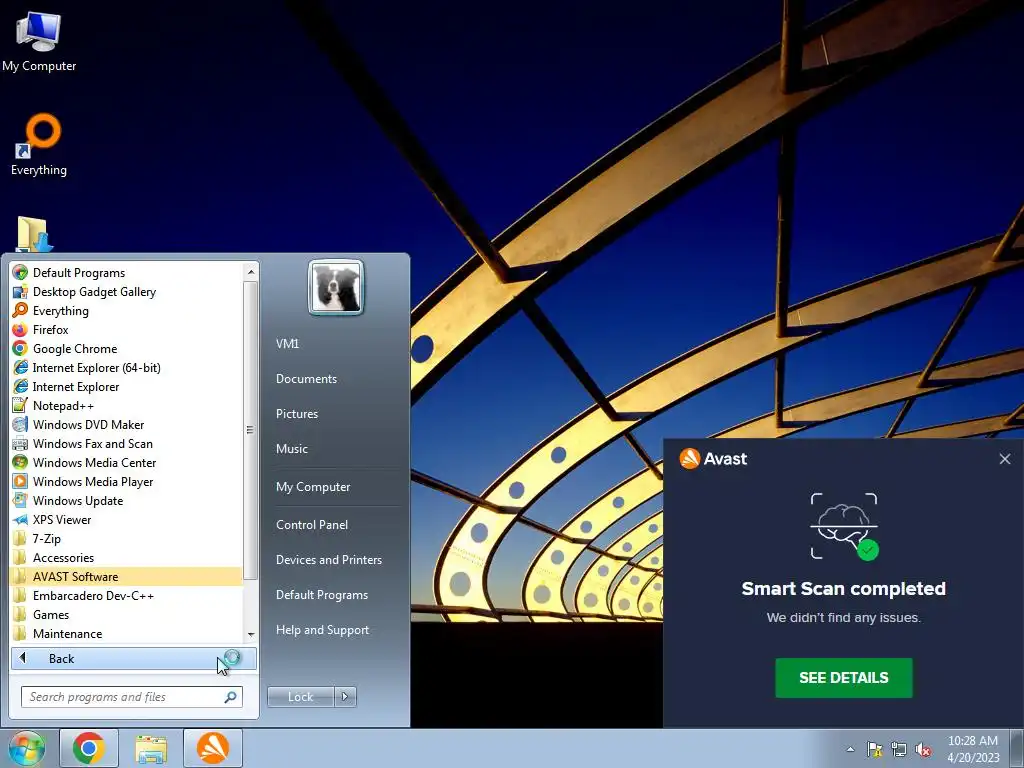Screen dimensions: 1024x768
Task: Open Avast from the taskbar
Action: 213,748
